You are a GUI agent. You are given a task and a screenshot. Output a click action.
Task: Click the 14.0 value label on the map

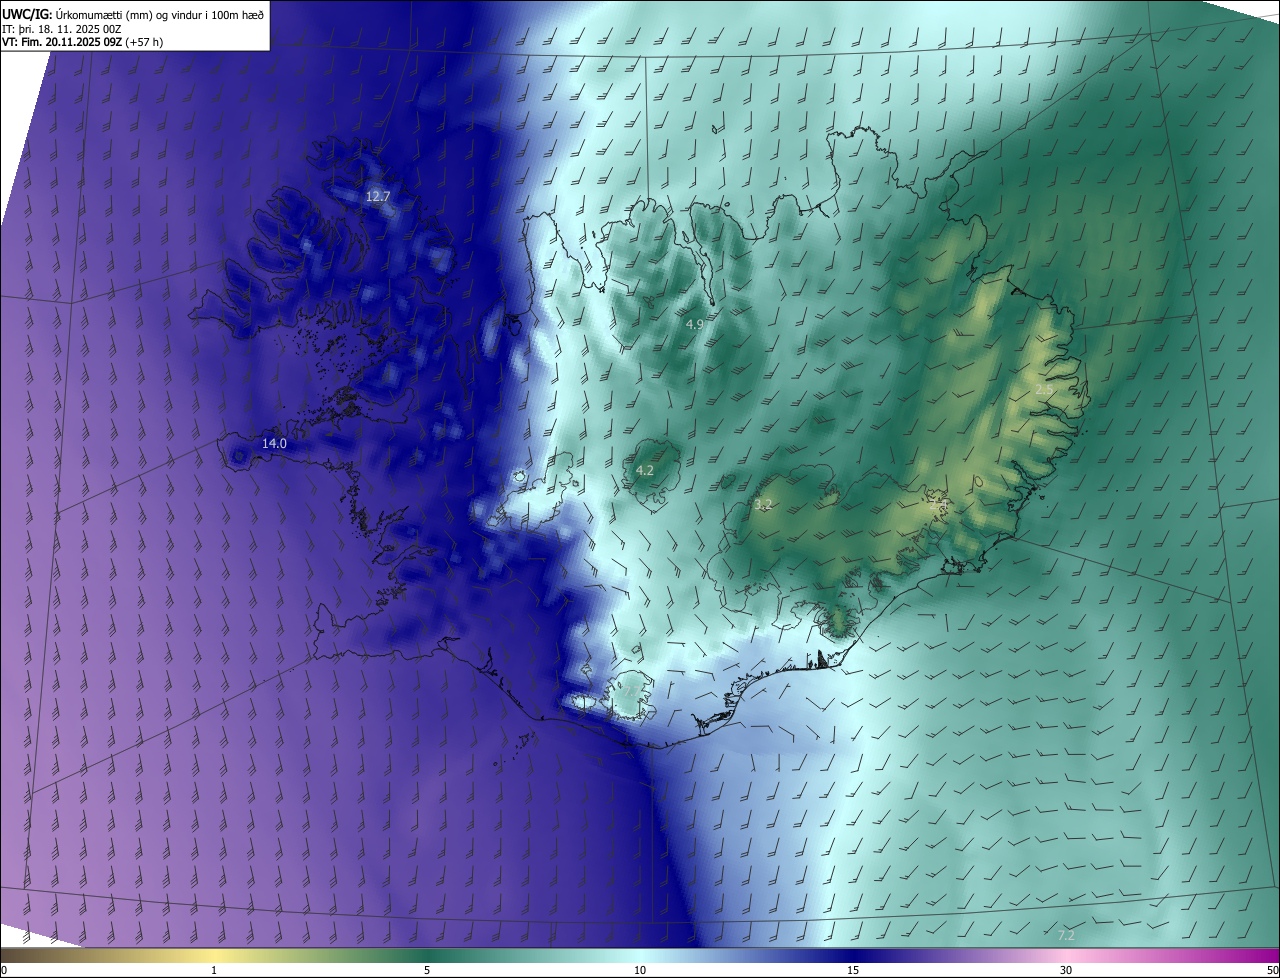click(274, 443)
